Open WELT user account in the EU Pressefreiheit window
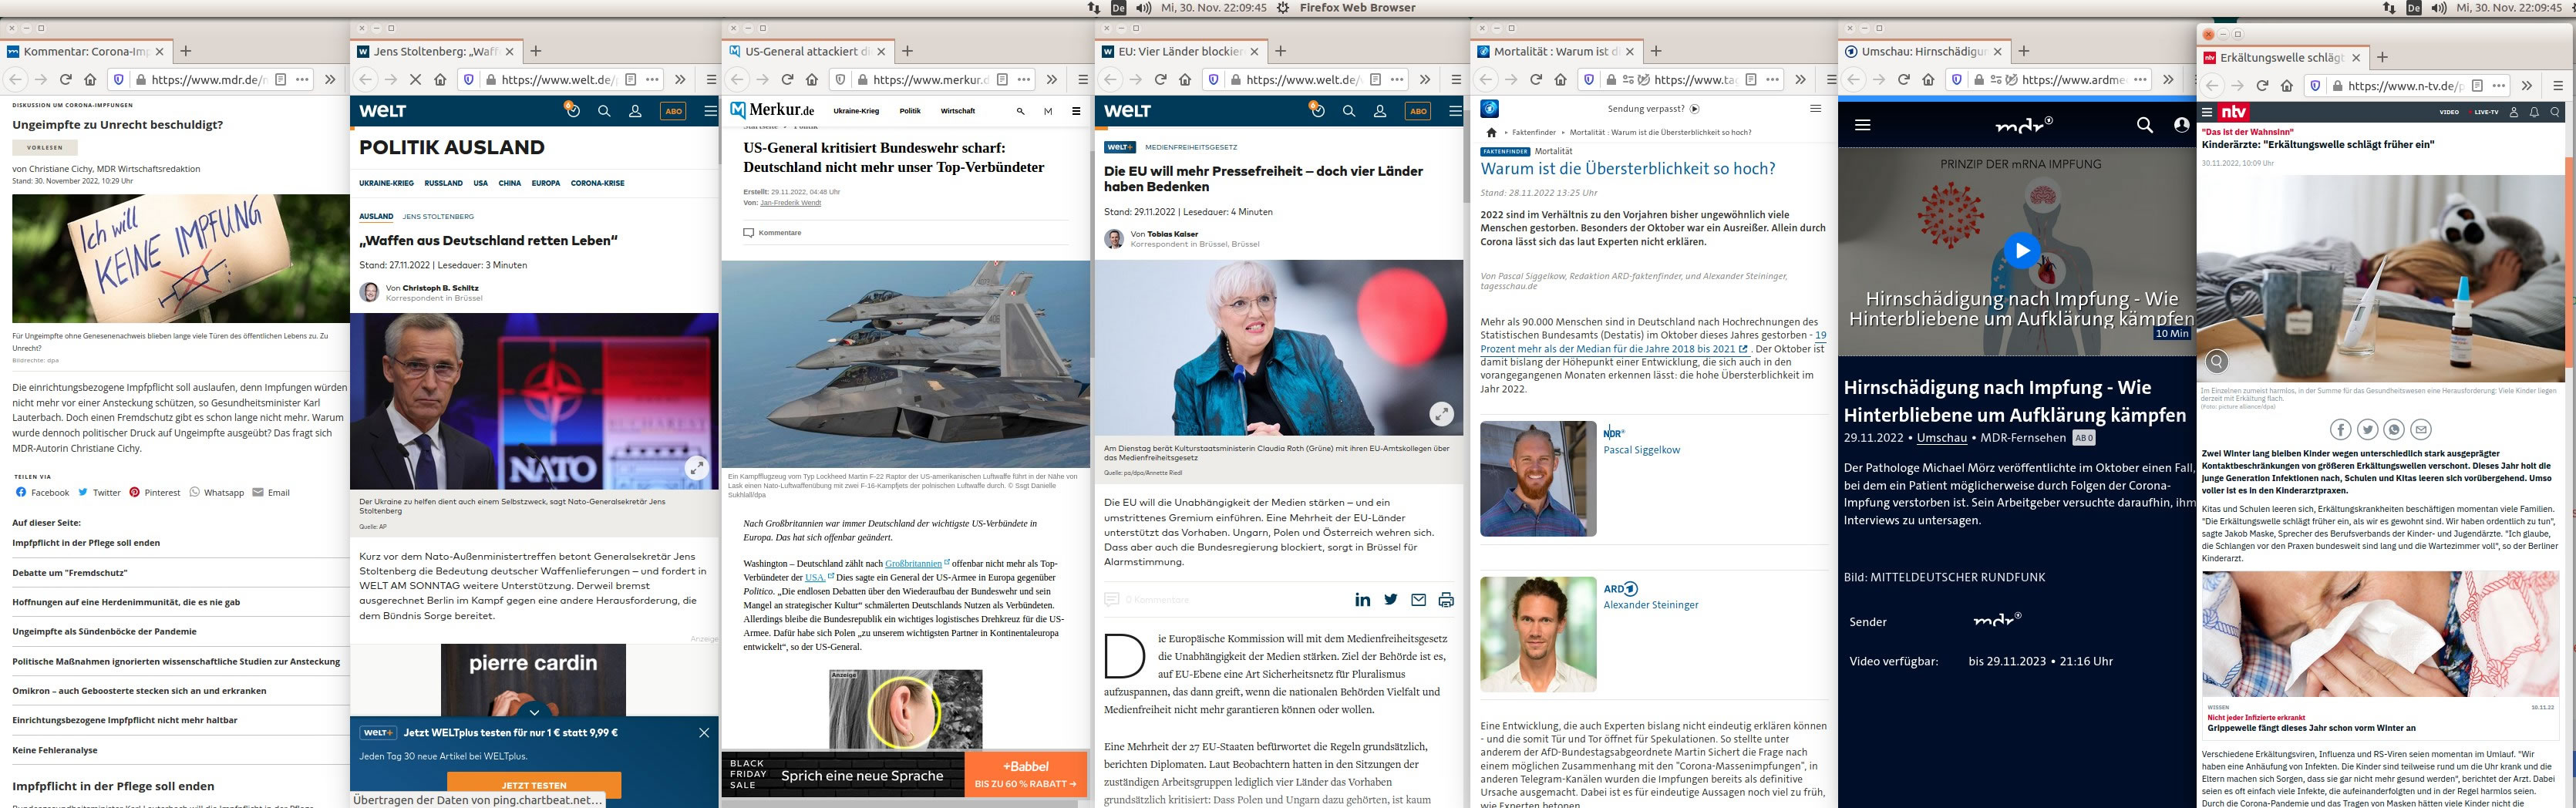2576x808 pixels. [1380, 111]
